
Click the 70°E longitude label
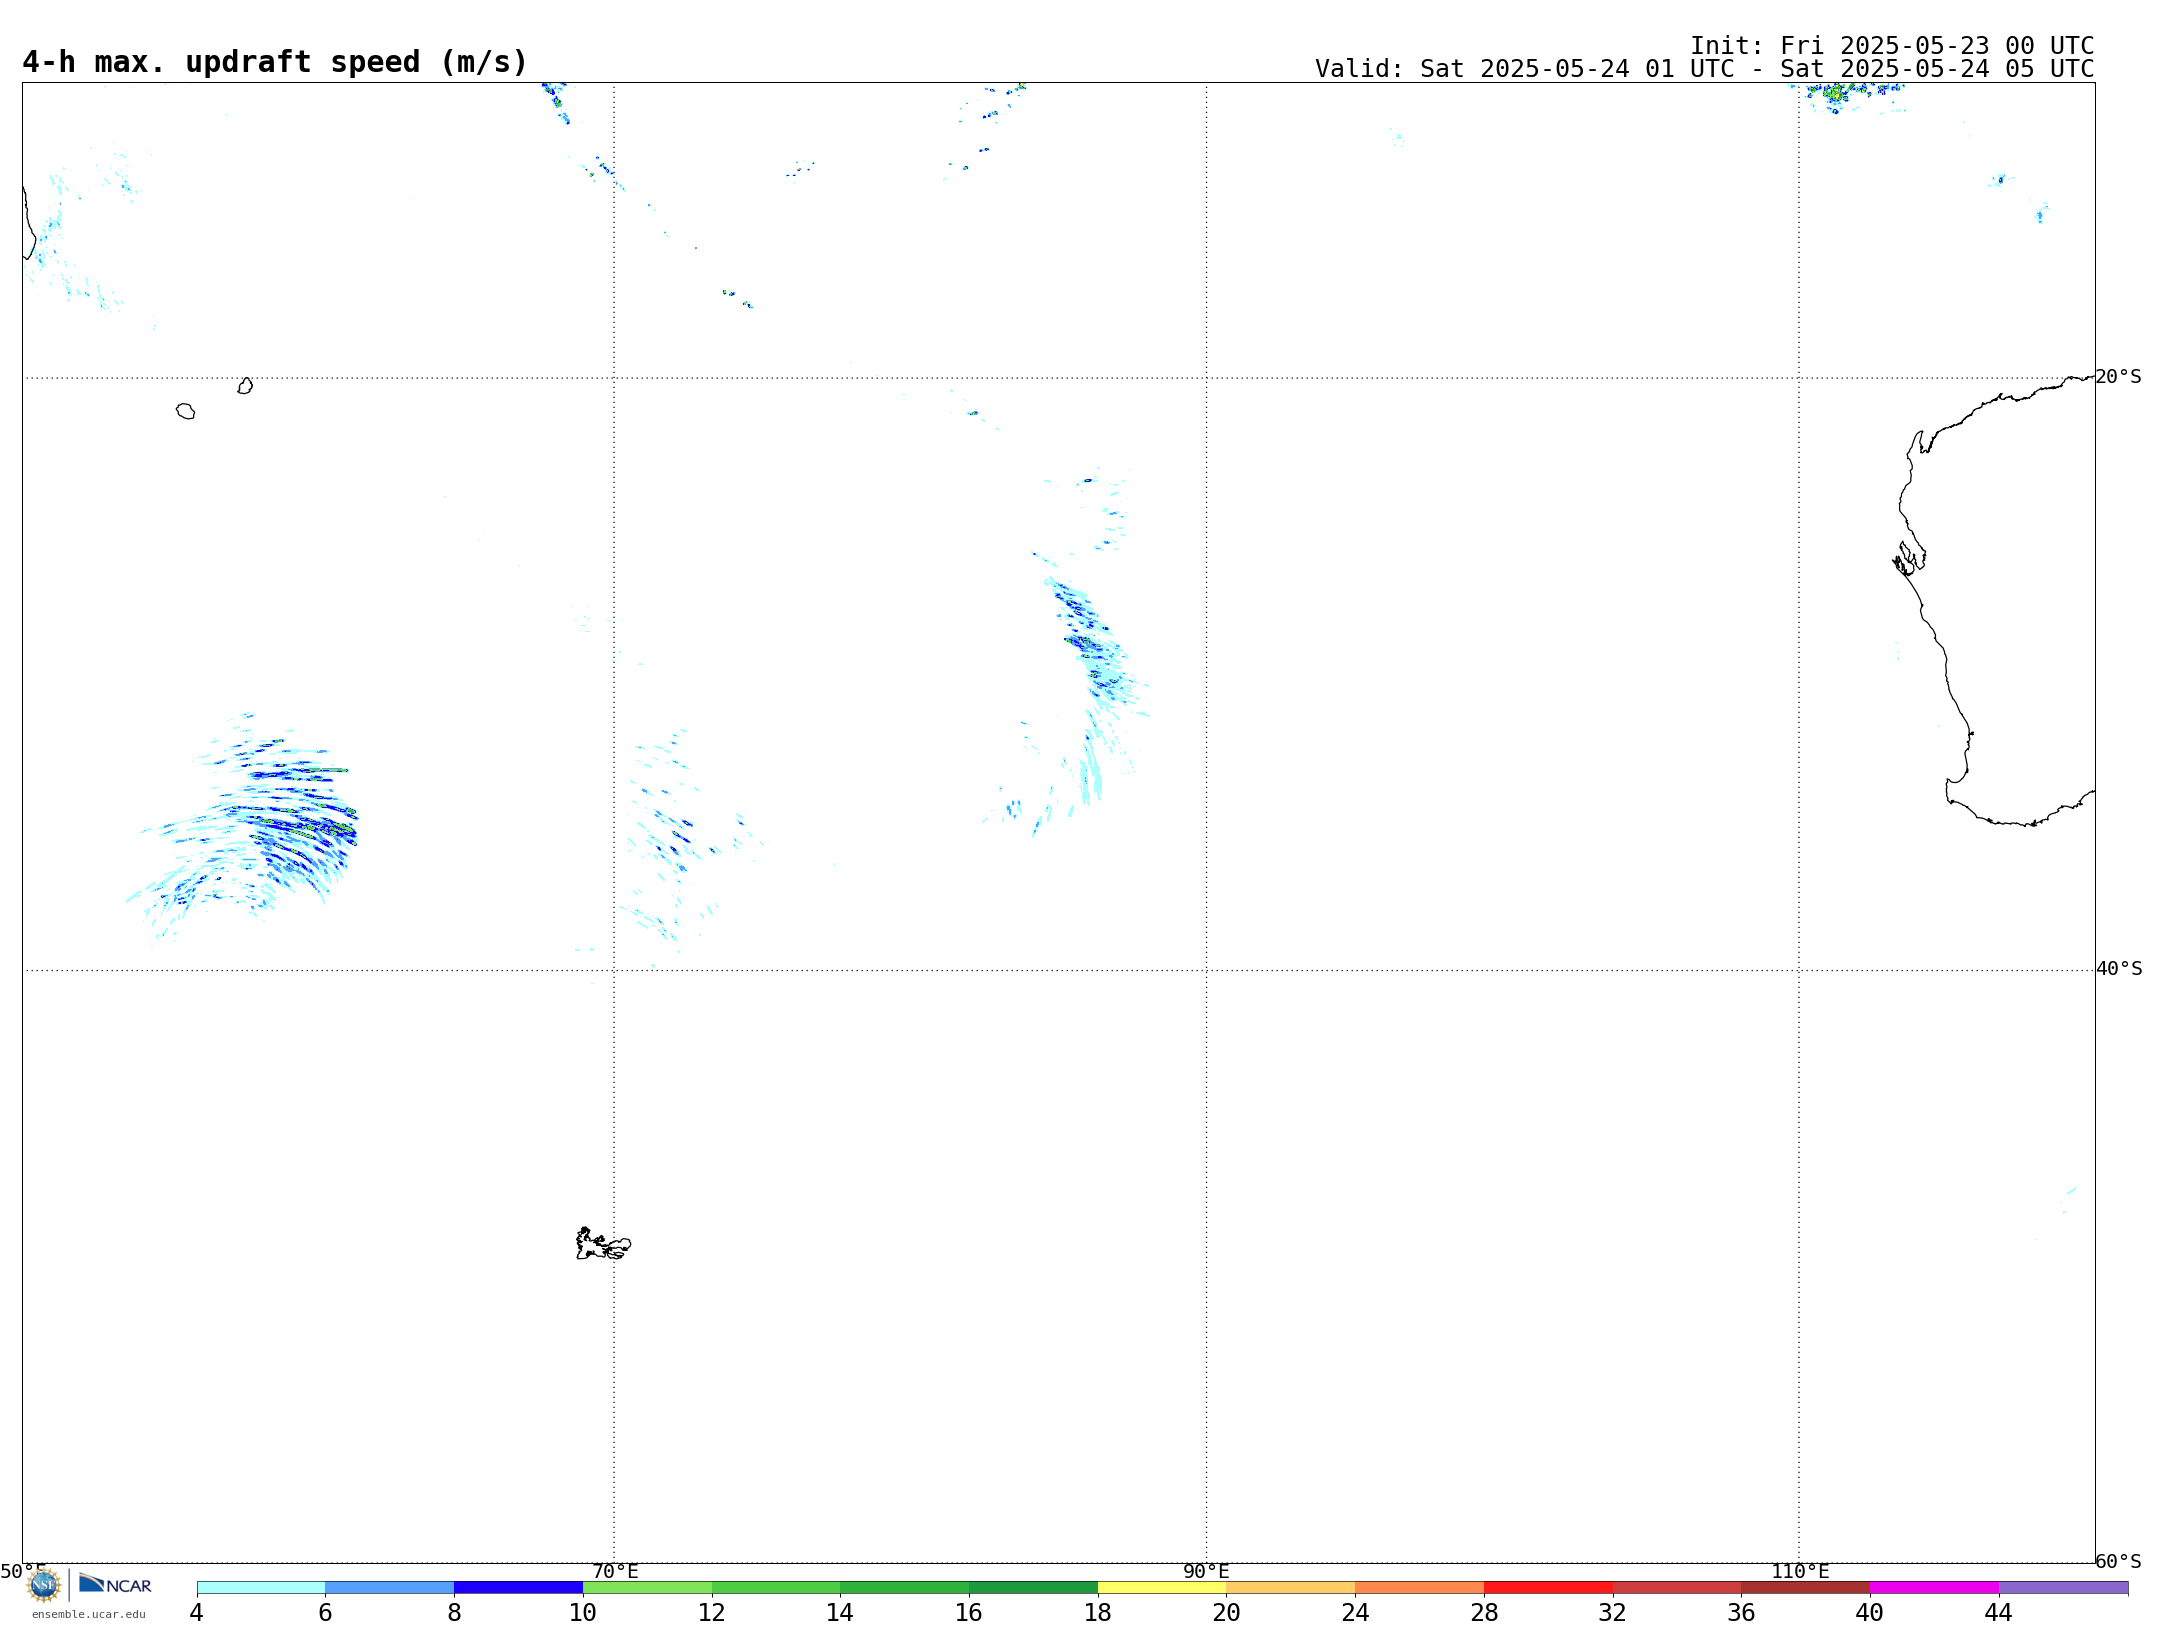coord(615,1572)
